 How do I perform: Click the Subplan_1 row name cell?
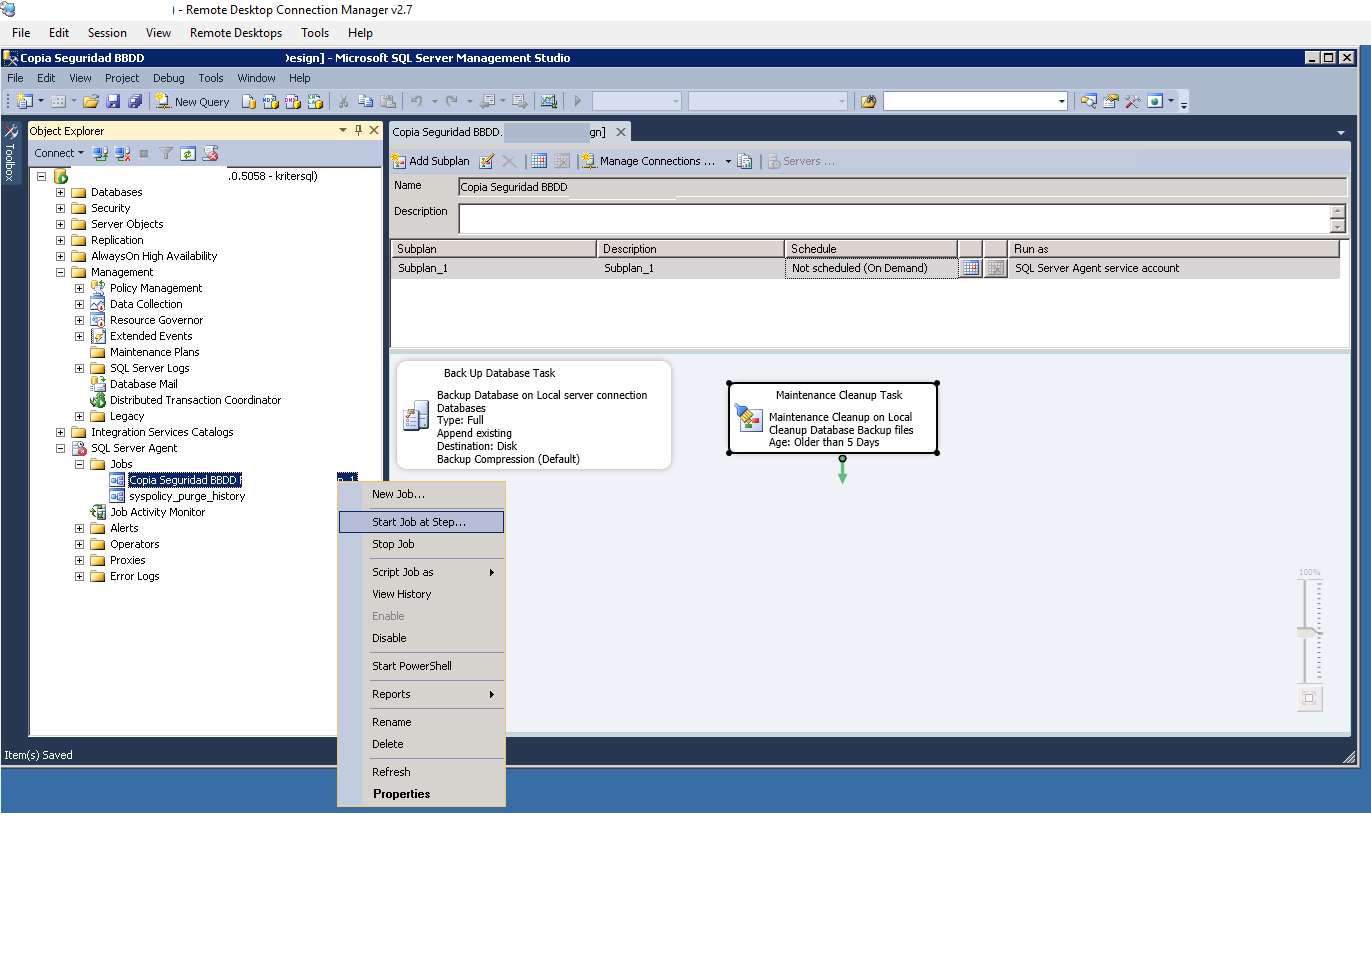coord(494,268)
